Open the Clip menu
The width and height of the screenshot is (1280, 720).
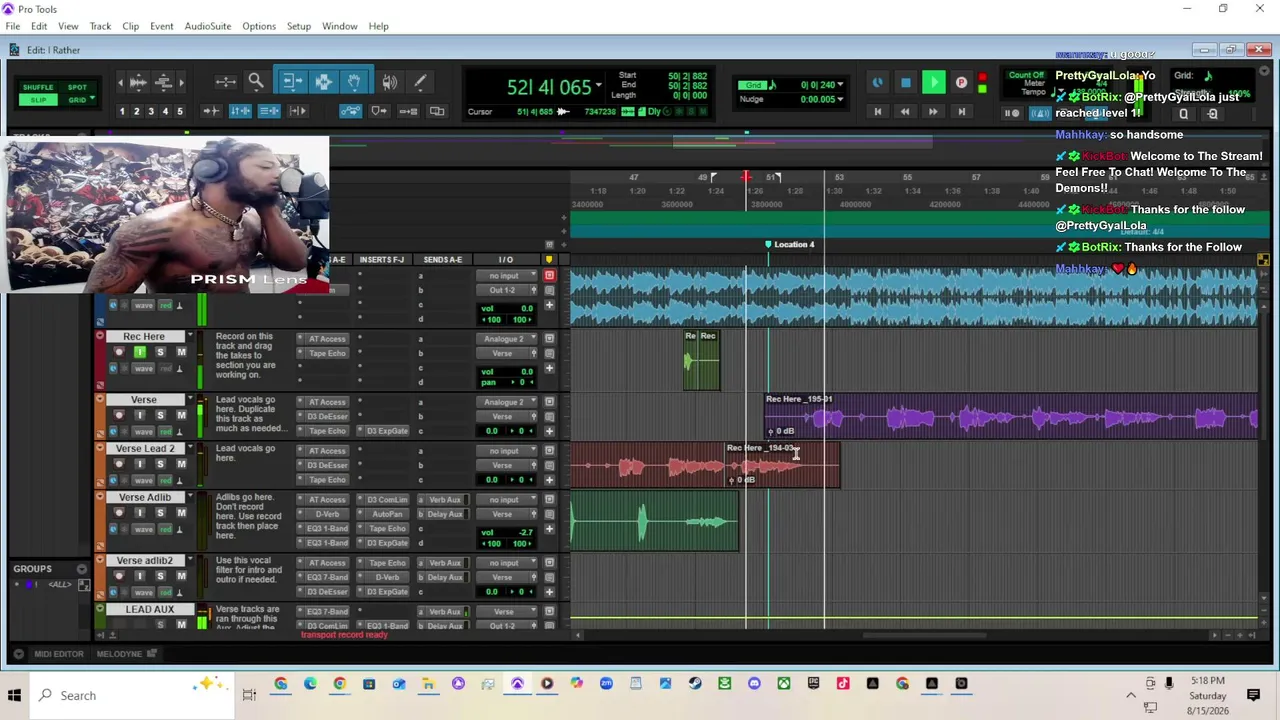[131, 26]
